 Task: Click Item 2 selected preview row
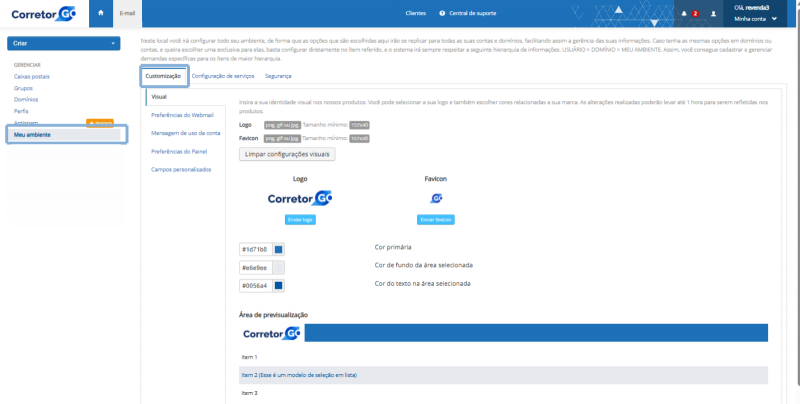click(x=504, y=375)
